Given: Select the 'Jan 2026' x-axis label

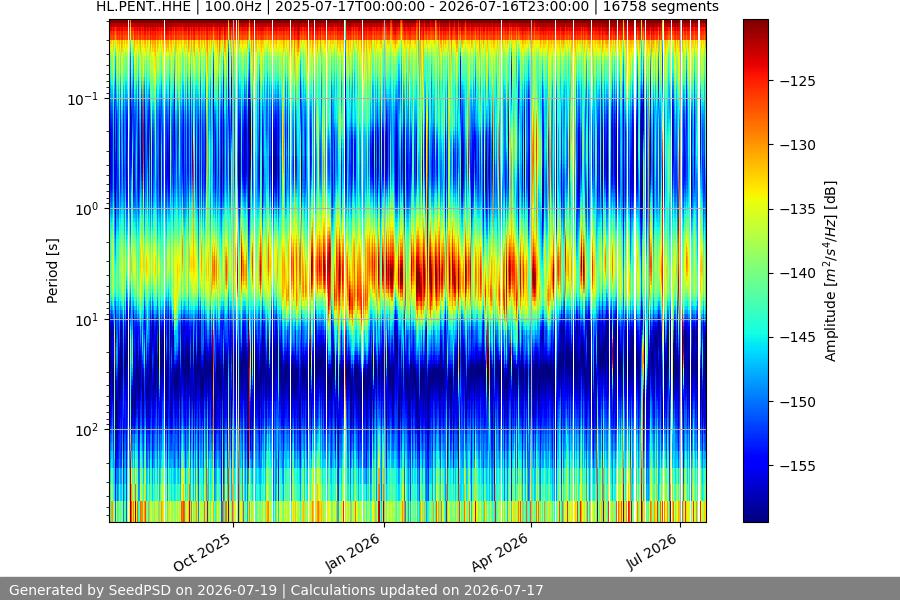Looking at the screenshot, I should 352,552.
